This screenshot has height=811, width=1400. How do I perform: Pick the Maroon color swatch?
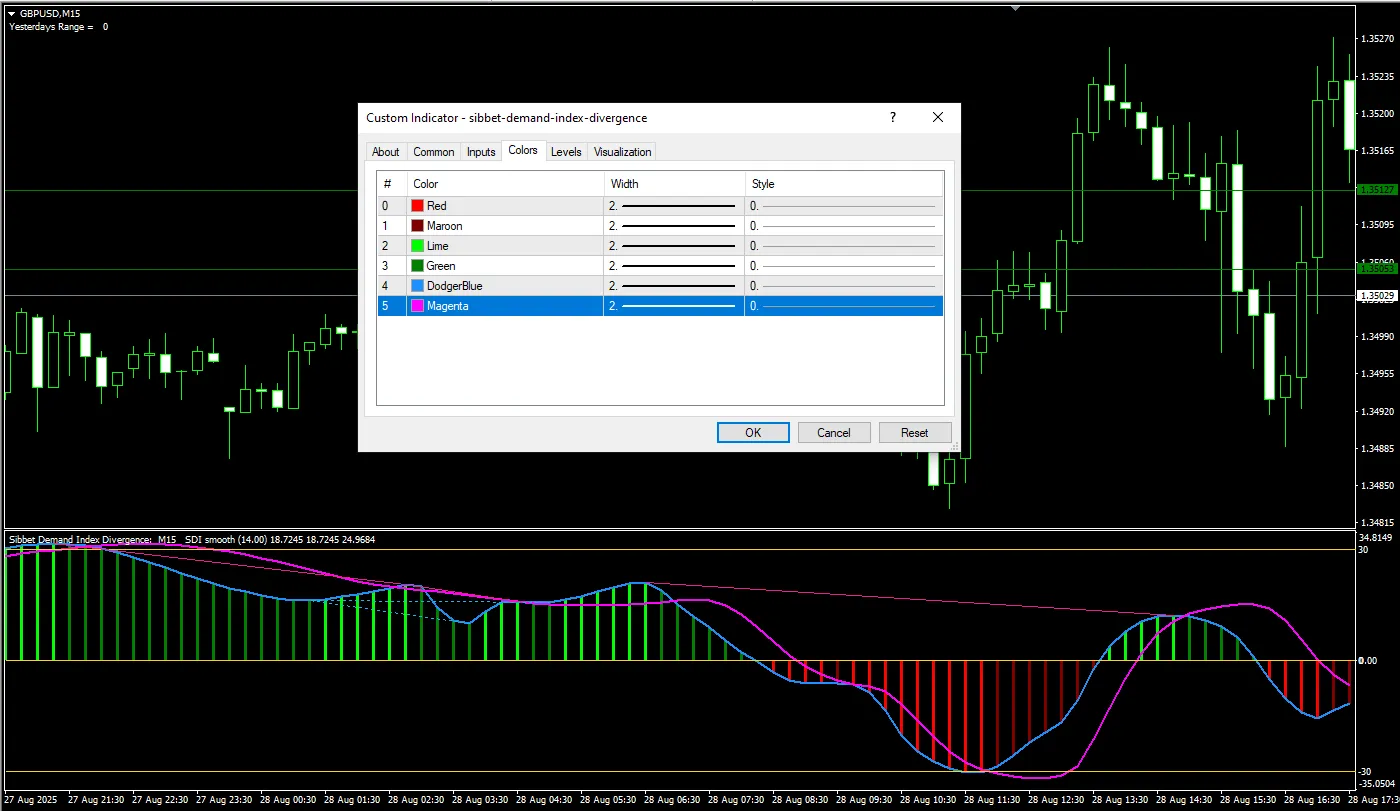pyautogui.click(x=418, y=226)
